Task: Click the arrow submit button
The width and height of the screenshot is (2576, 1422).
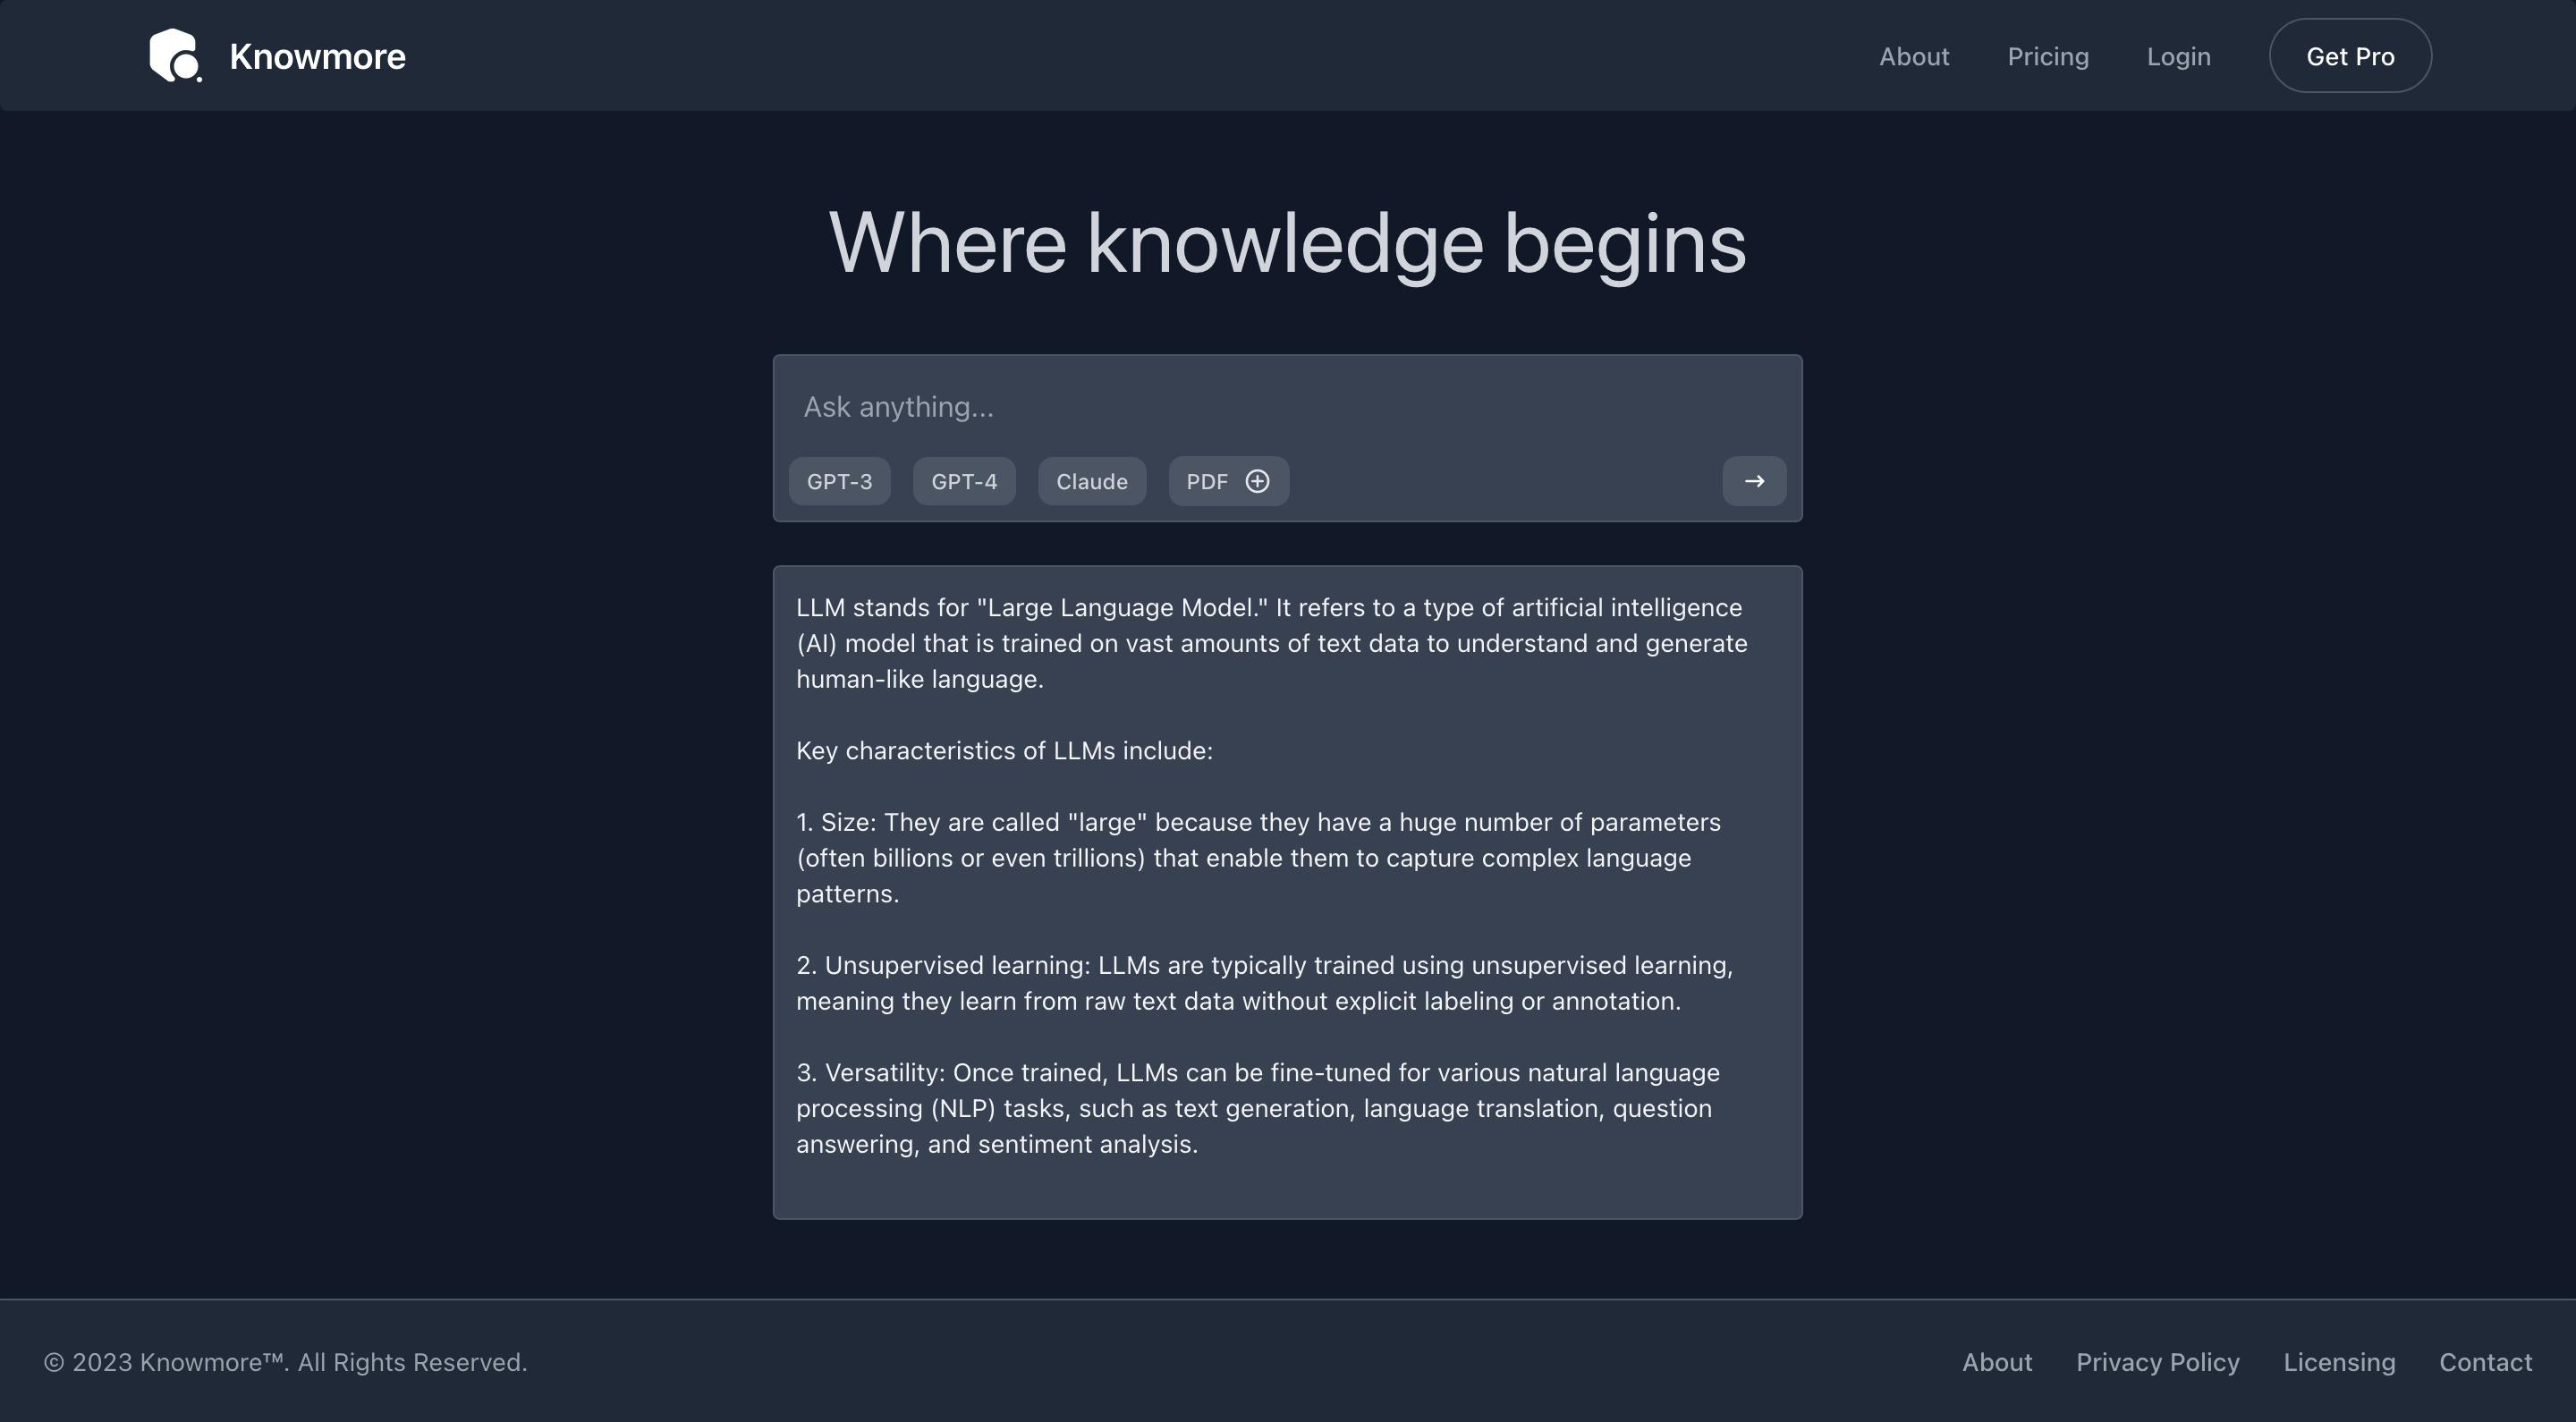Action: (x=1753, y=481)
